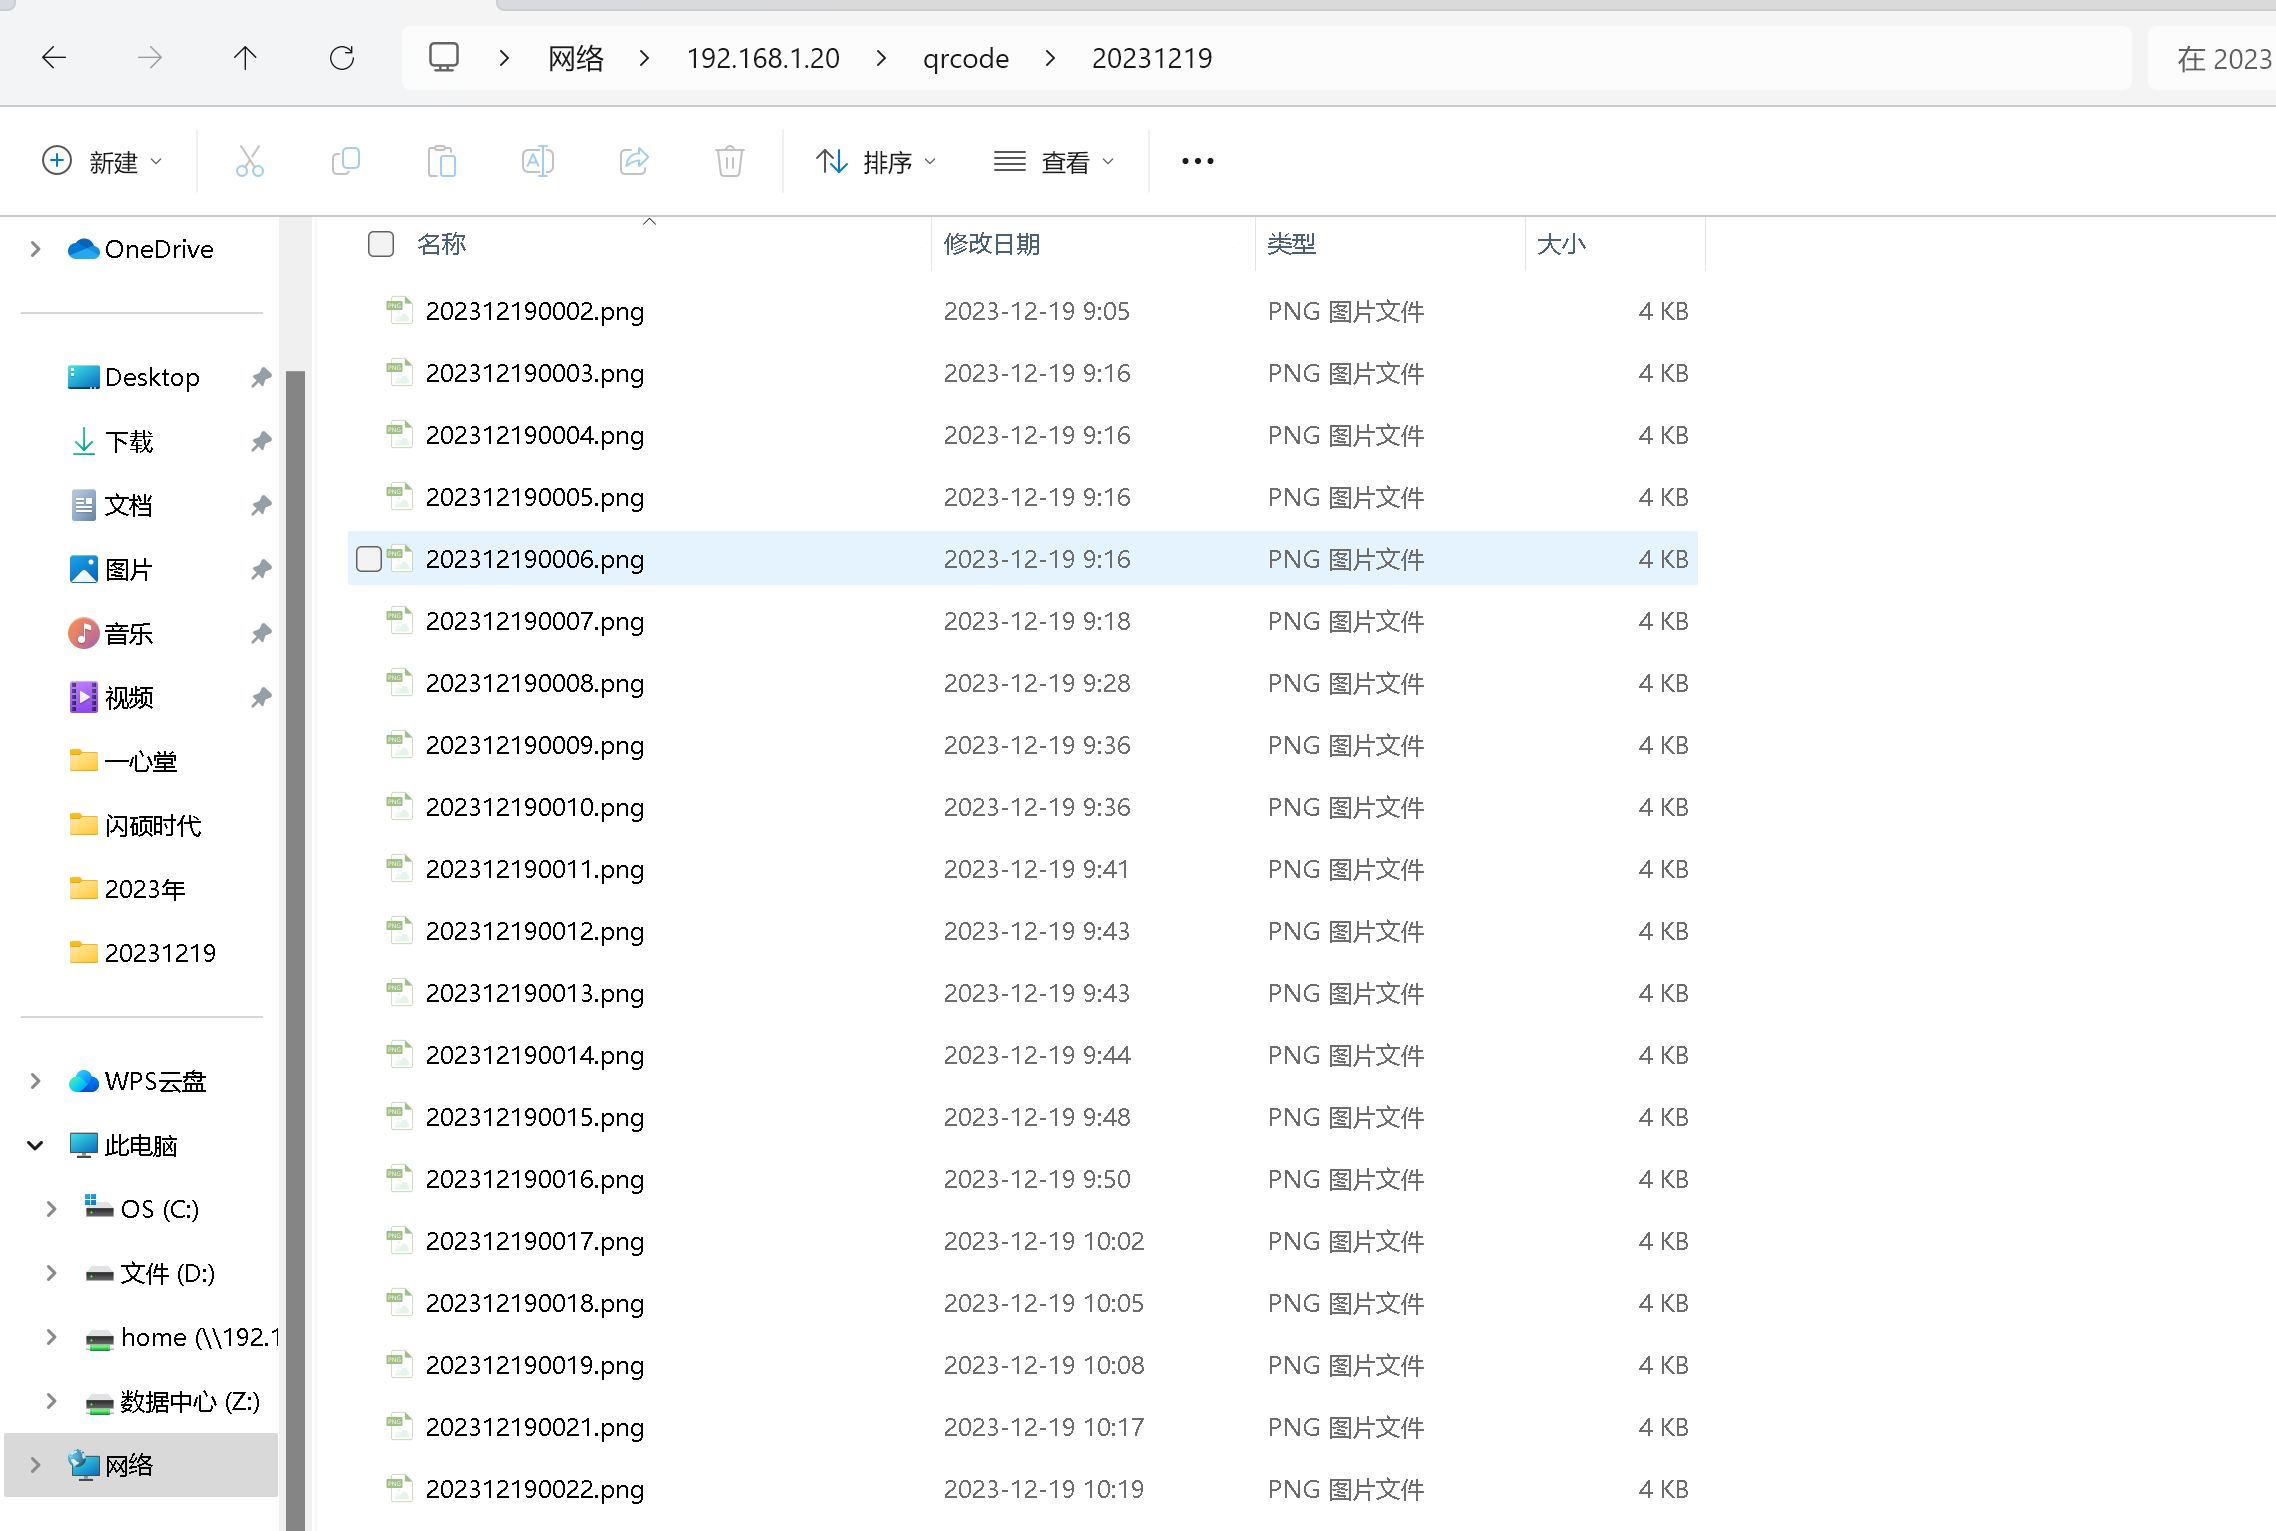Image resolution: width=2276 pixels, height=1531 pixels.
Task: Open the 排序 sort dropdown
Action: [x=877, y=161]
